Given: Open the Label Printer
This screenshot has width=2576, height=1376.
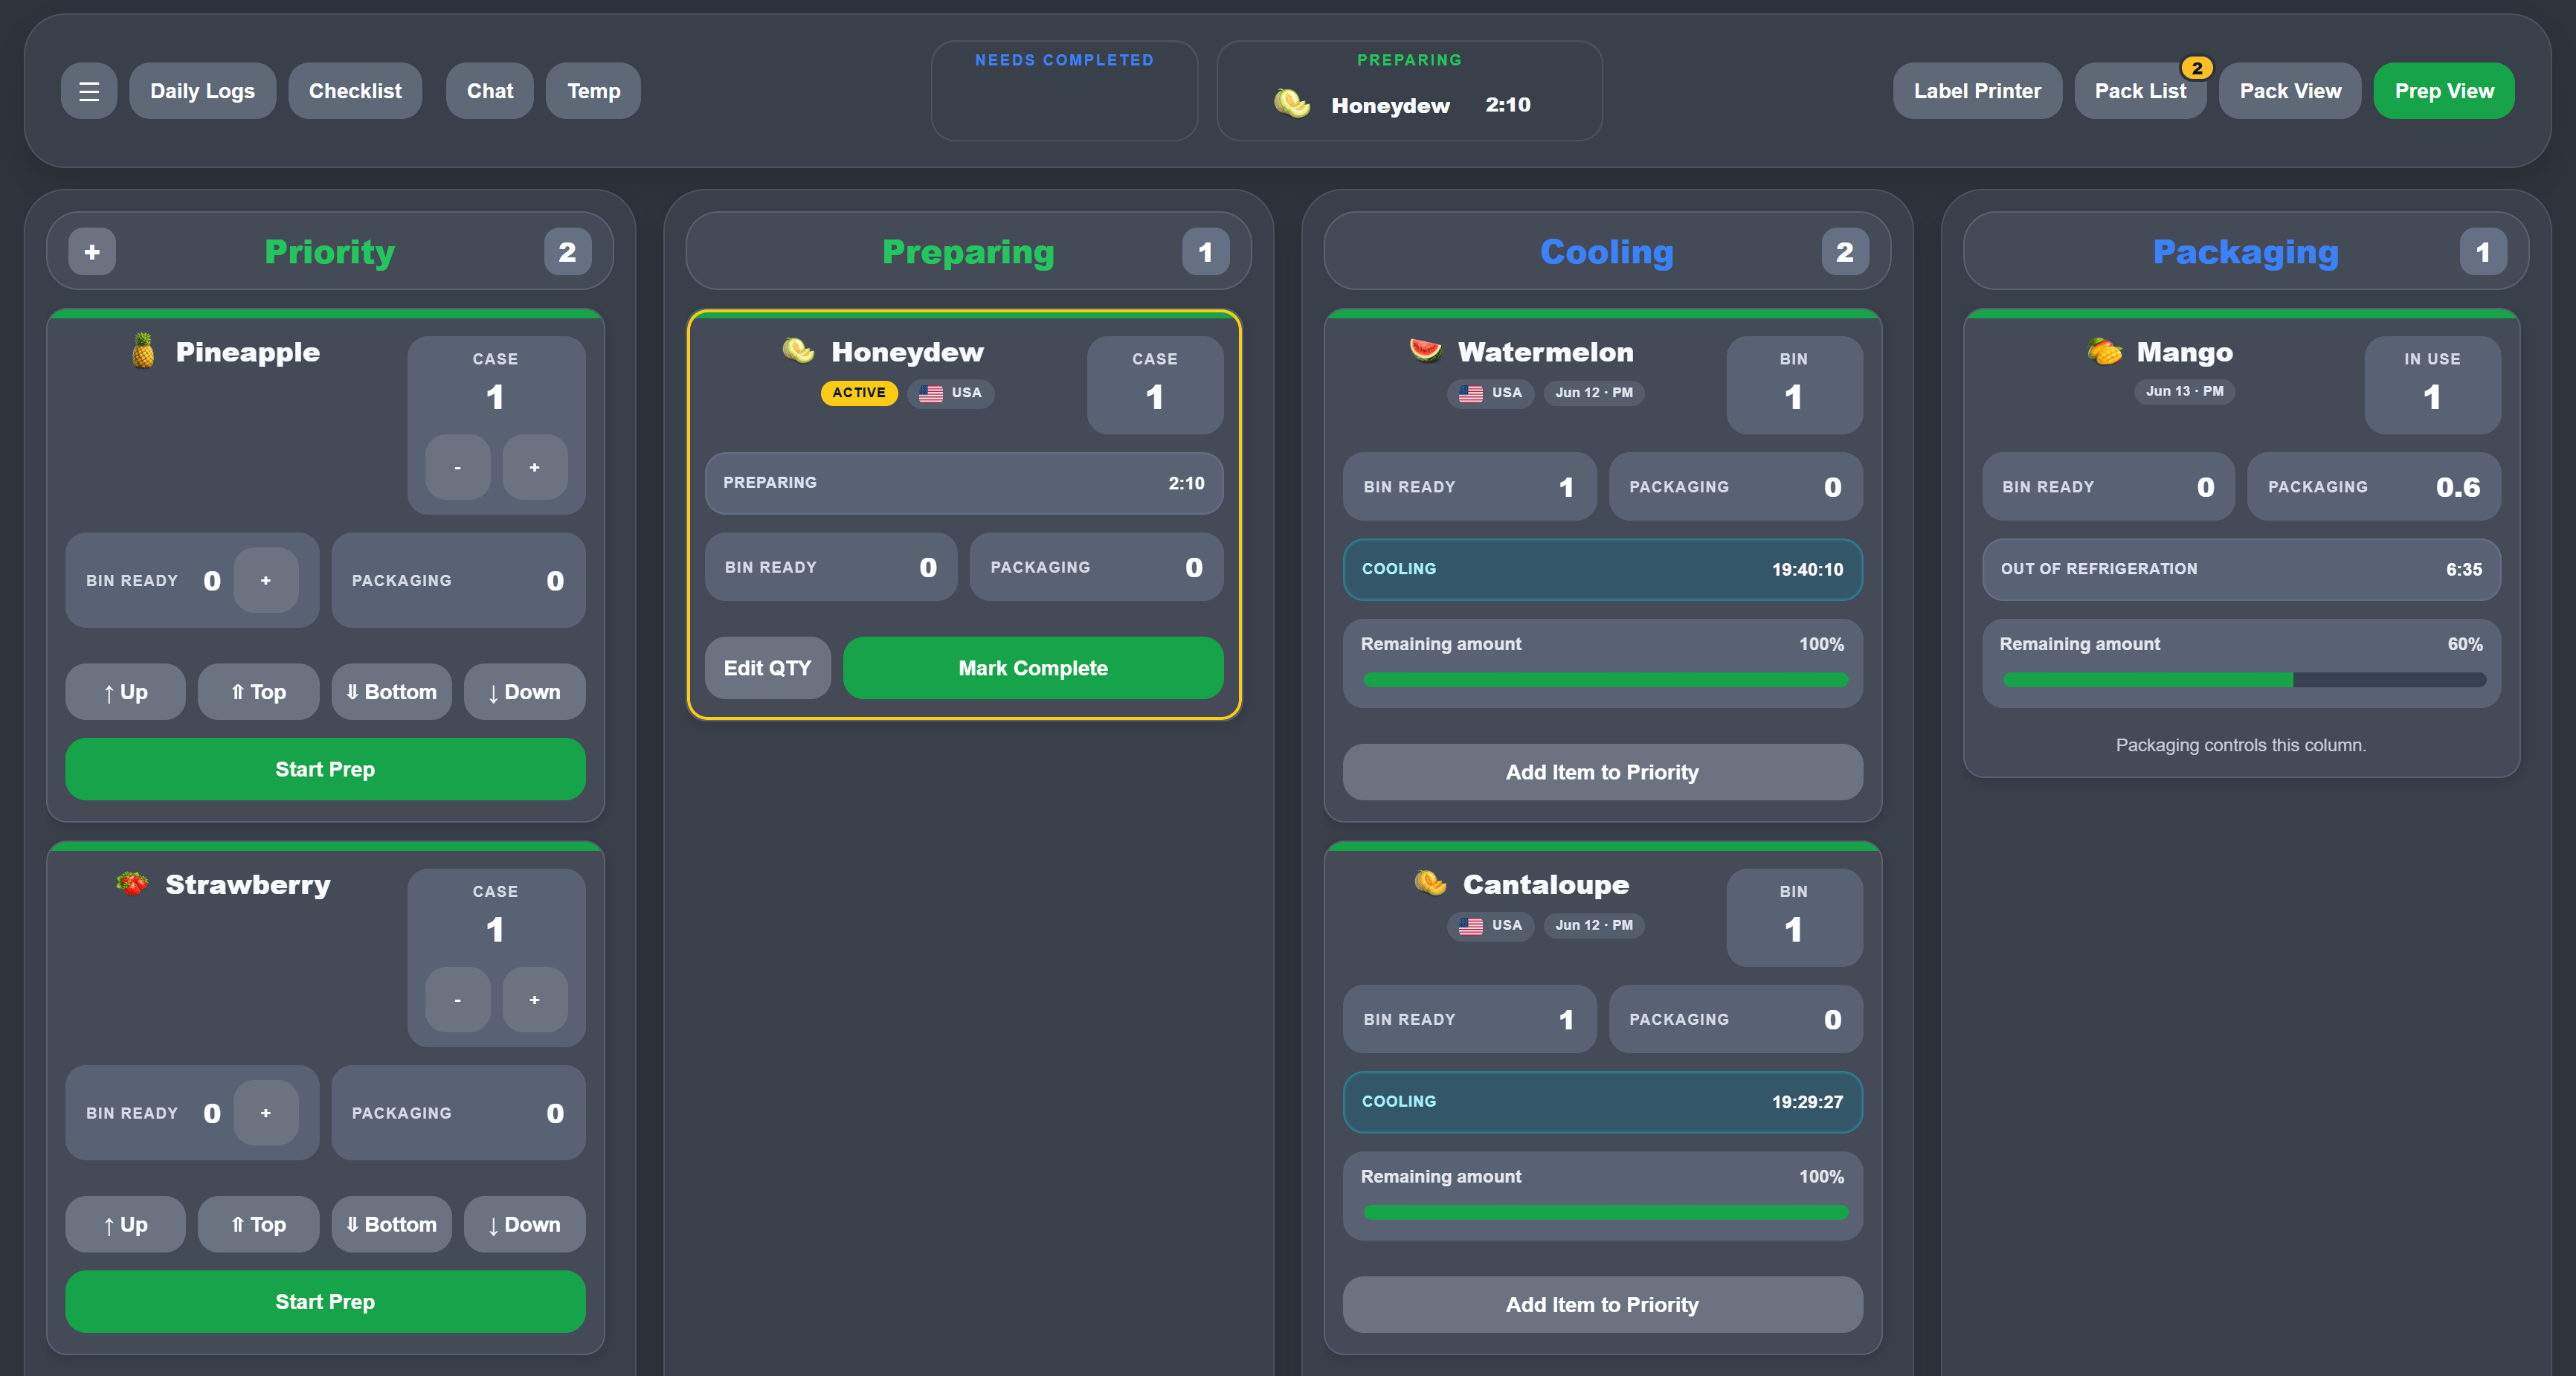Looking at the screenshot, I should point(1977,91).
